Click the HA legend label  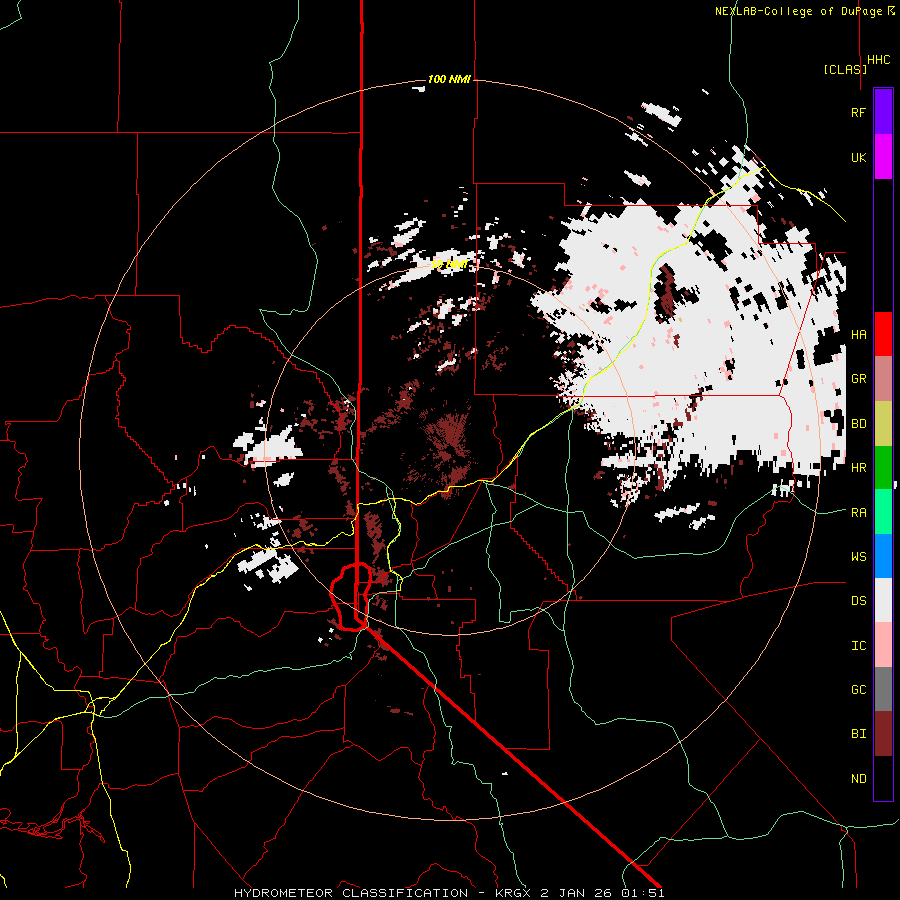[x=858, y=335]
